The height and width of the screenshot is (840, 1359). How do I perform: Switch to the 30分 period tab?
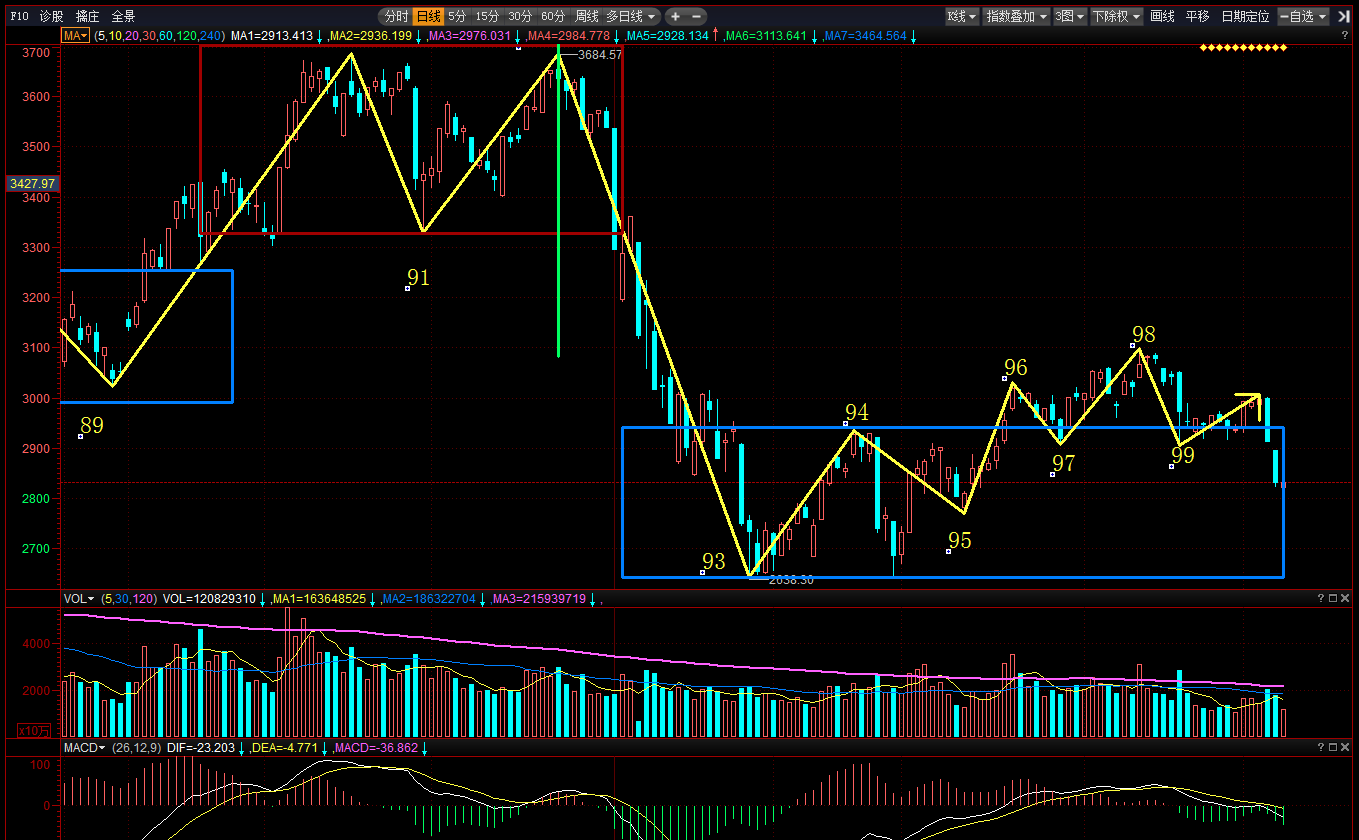click(520, 16)
